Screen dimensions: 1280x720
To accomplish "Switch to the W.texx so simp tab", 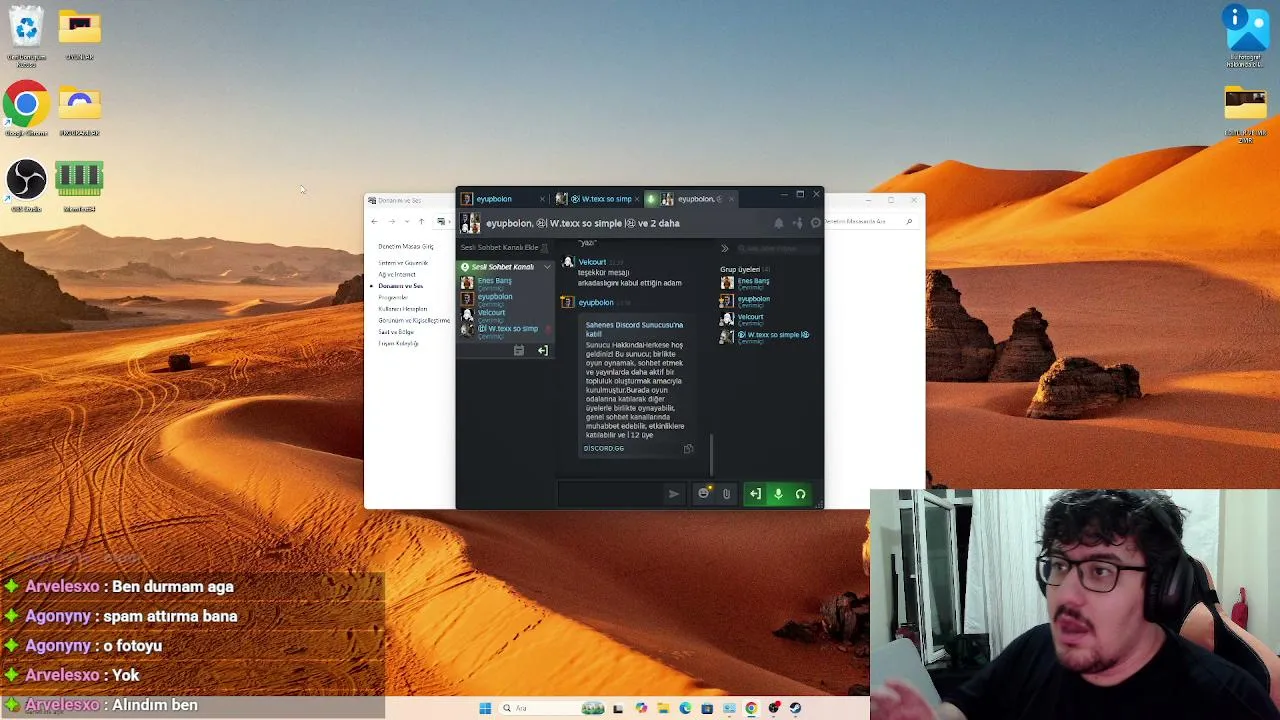I will pos(600,199).
